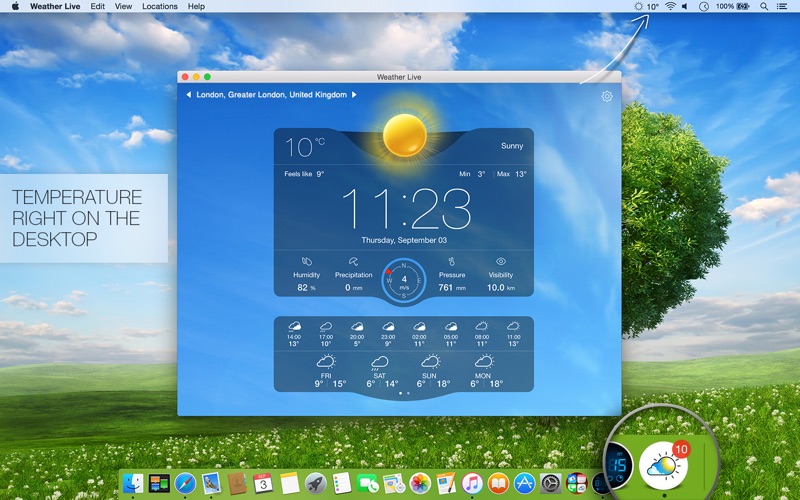Go to next location with right arrow
Screen dimensions: 800x500
click(x=353, y=95)
